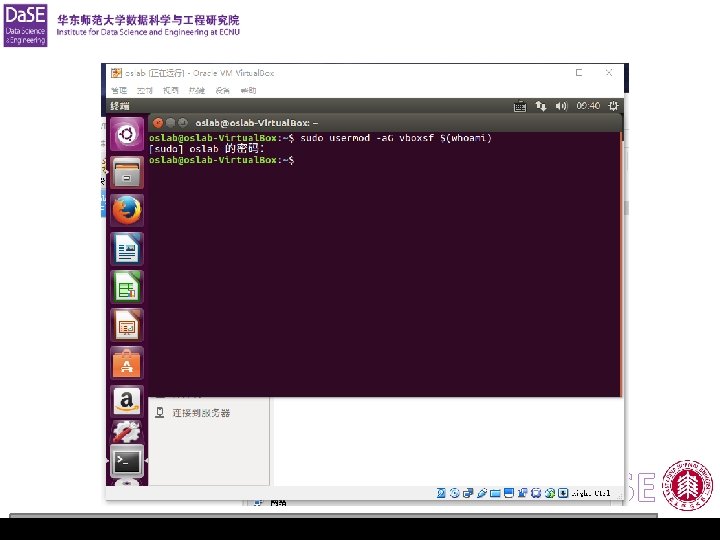
Task: Click the VirtualBox network adapters status icon
Action: pyautogui.click(x=468, y=493)
